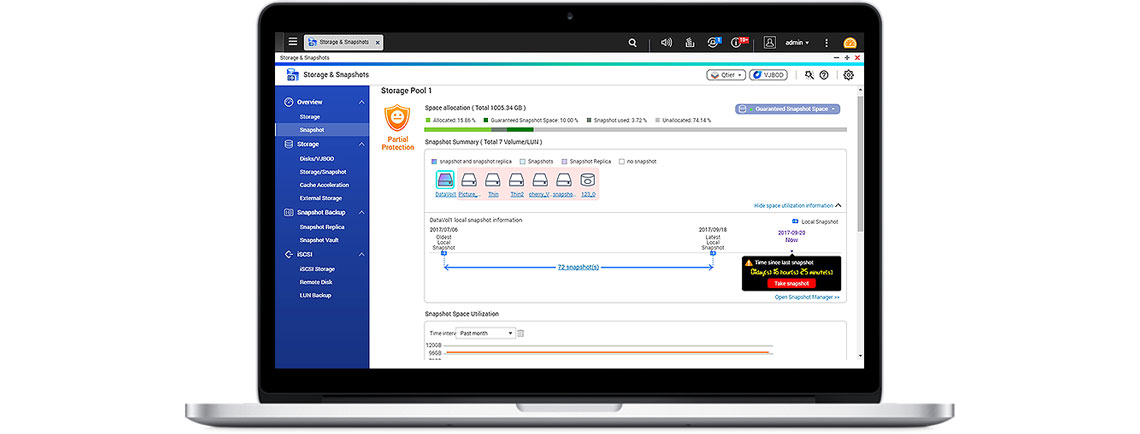Collapse the Snapshot Backup sidebar section

coord(362,212)
